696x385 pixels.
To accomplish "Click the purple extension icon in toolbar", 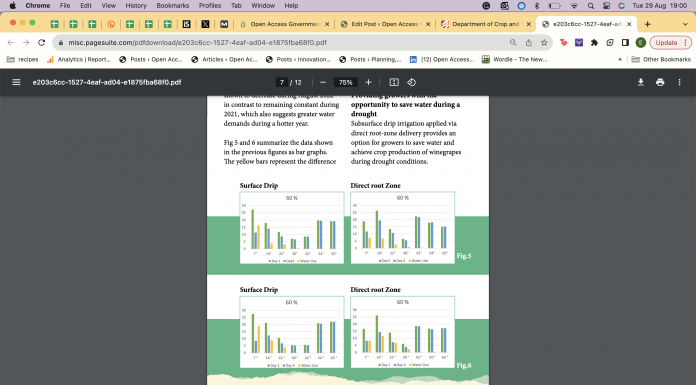I will (x=579, y=43).
